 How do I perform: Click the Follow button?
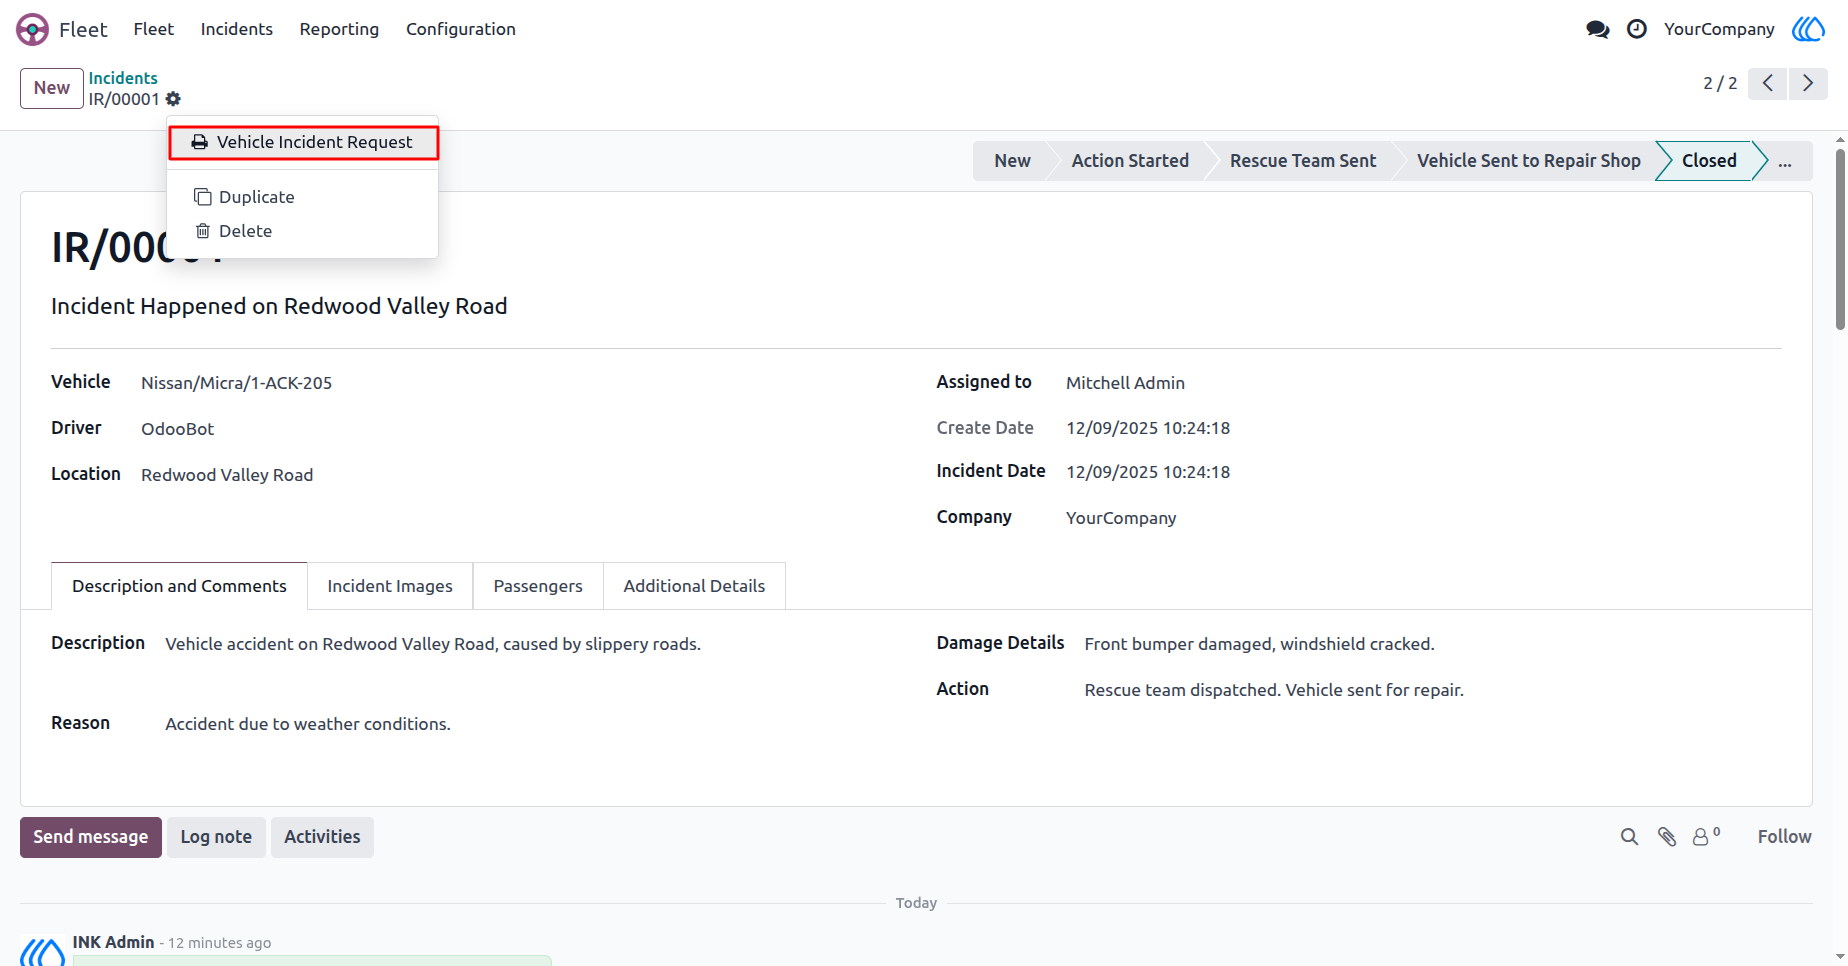click(1784, 837)
